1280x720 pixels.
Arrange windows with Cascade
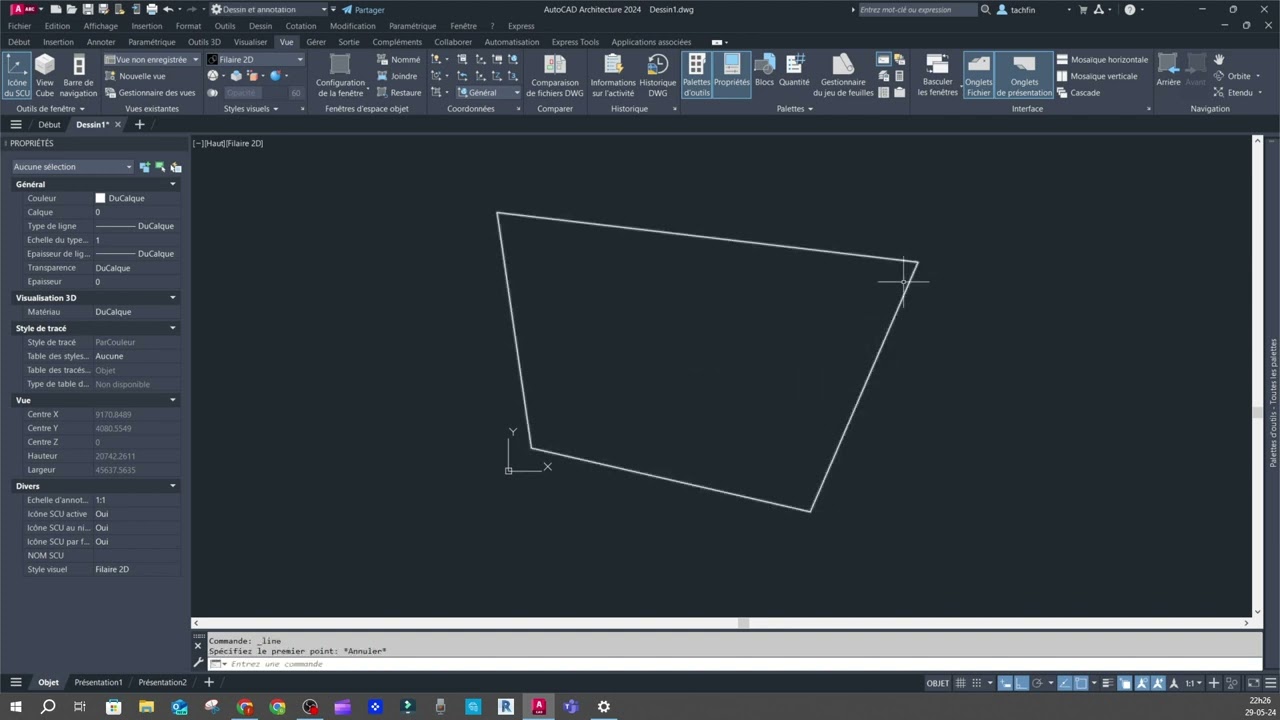[1078, 93]
